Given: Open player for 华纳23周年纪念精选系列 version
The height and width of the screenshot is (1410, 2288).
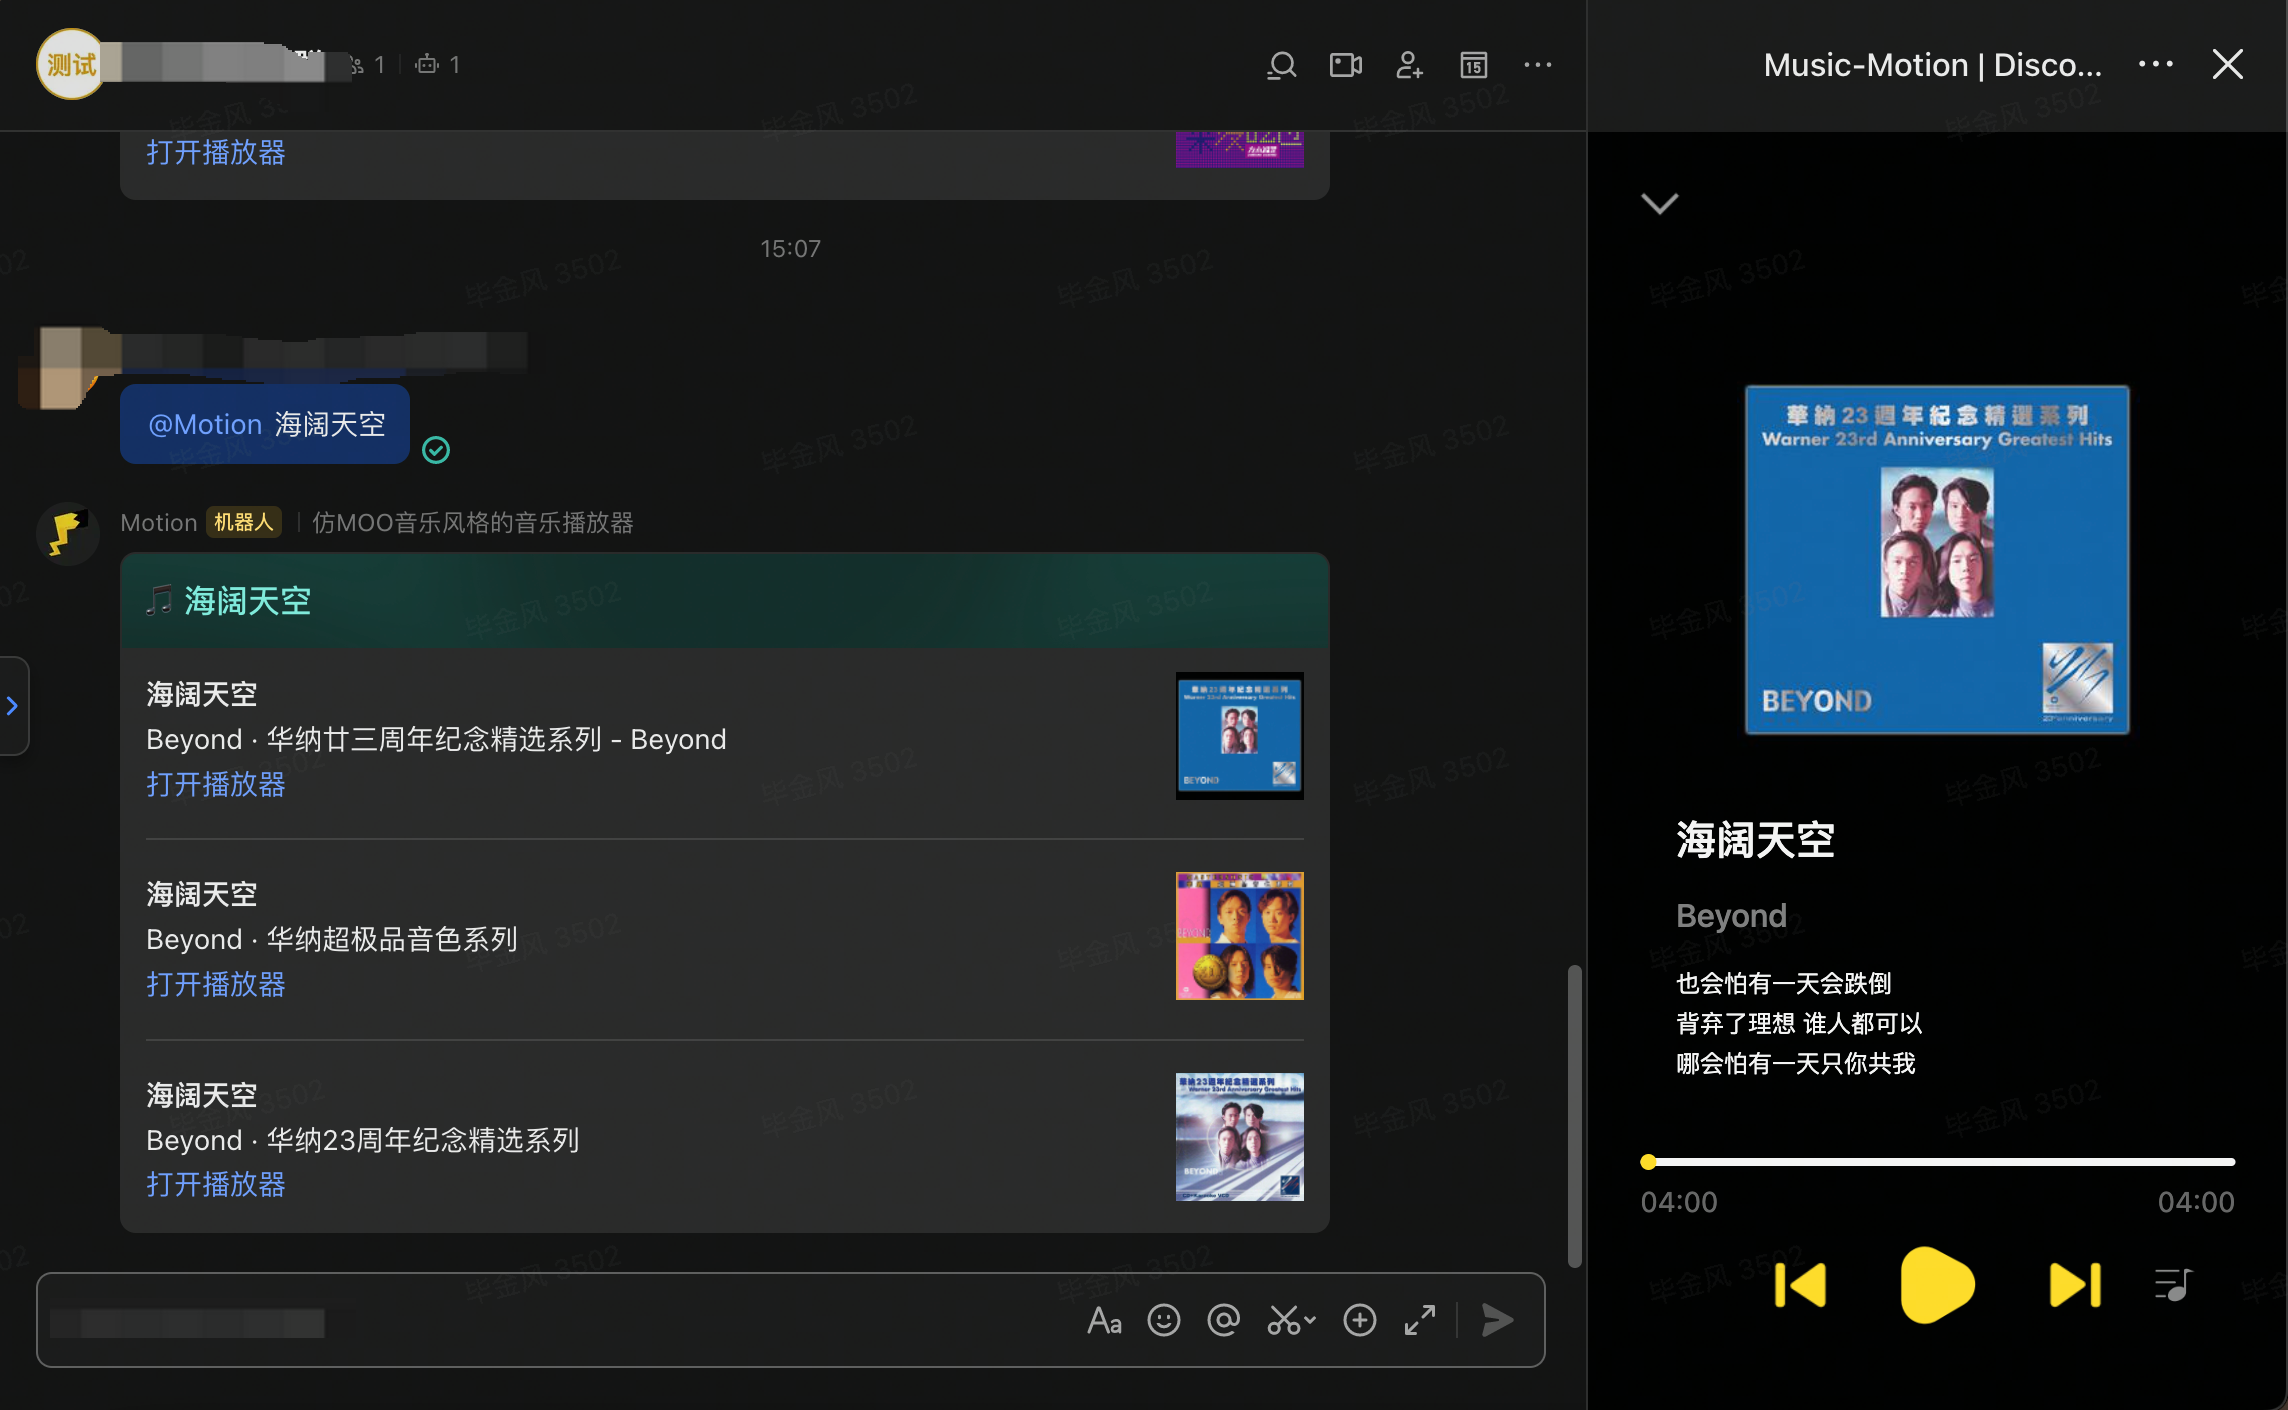Looking at the screenshot, I should (x=215, y=1185).
